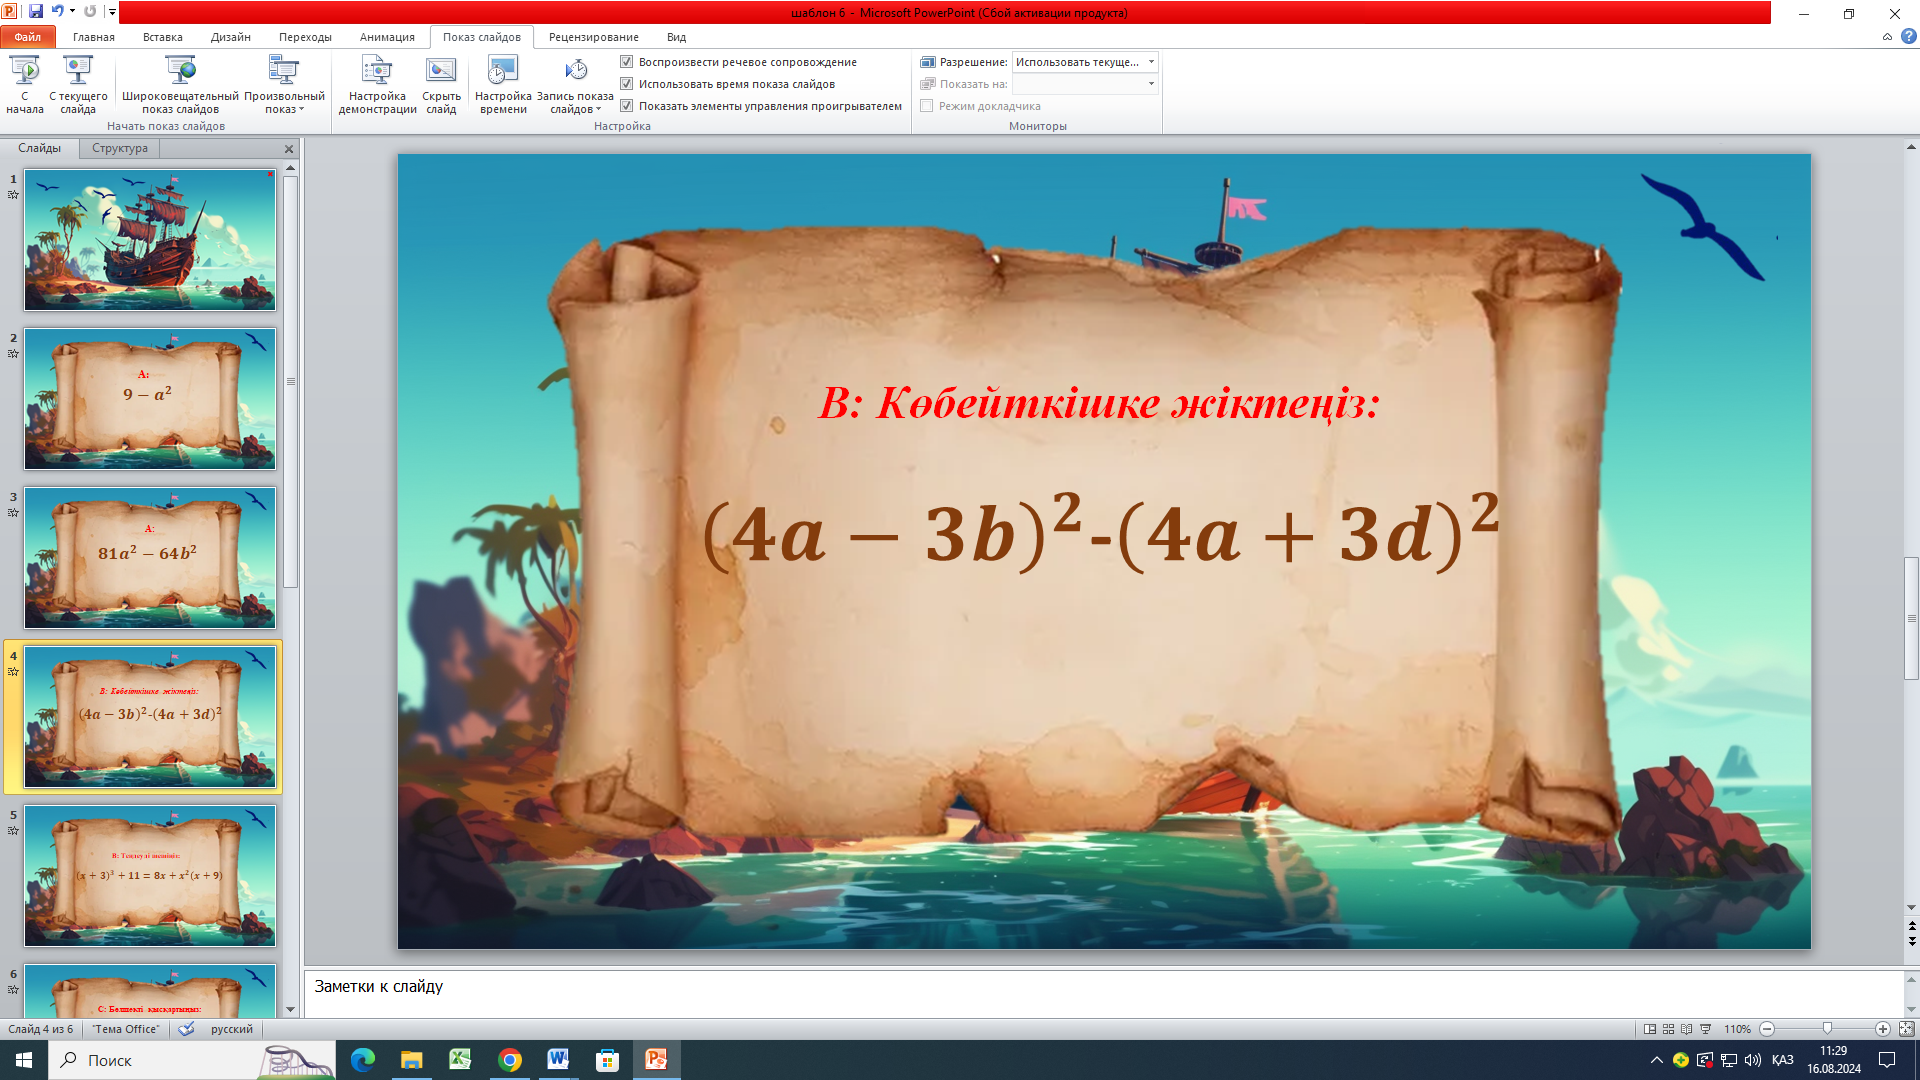Start slideshow from beginning icon
This screenshot has width=1920, height=1080.
(x=24, y=71)
